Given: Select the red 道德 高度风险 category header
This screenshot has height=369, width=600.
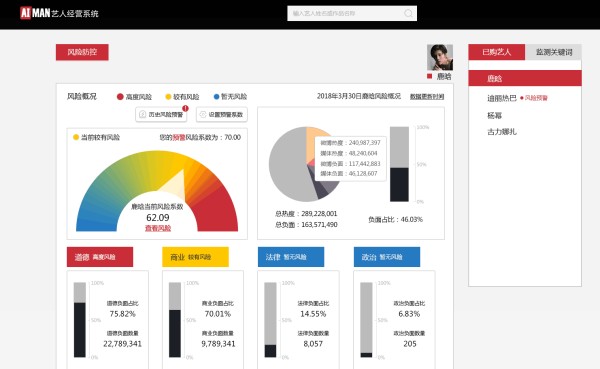Looking at the screenshot, I should 100,257.
